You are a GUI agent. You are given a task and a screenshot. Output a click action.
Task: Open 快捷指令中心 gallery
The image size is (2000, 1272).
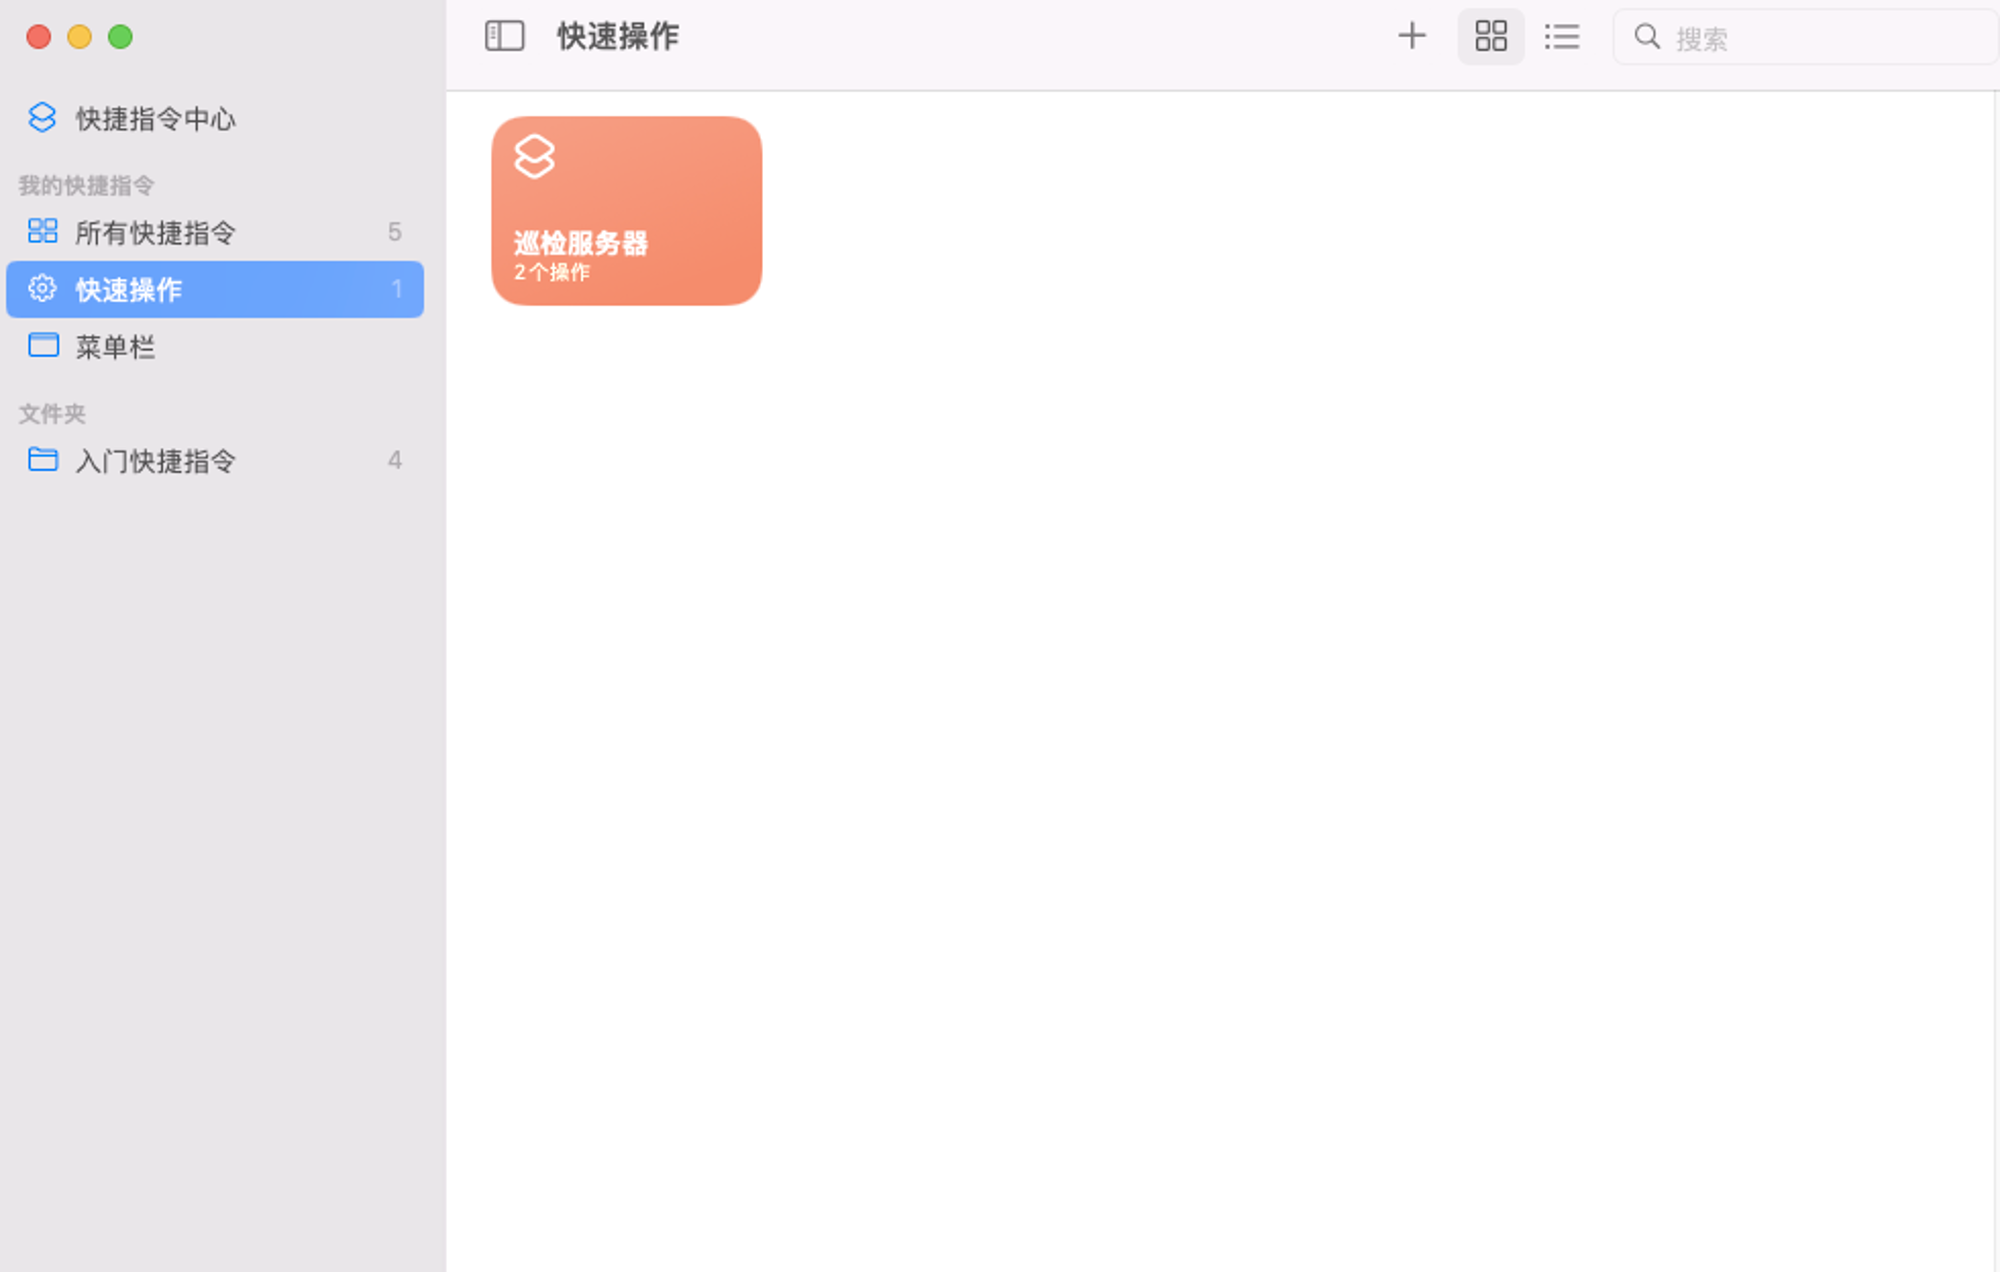coord(215,118)
